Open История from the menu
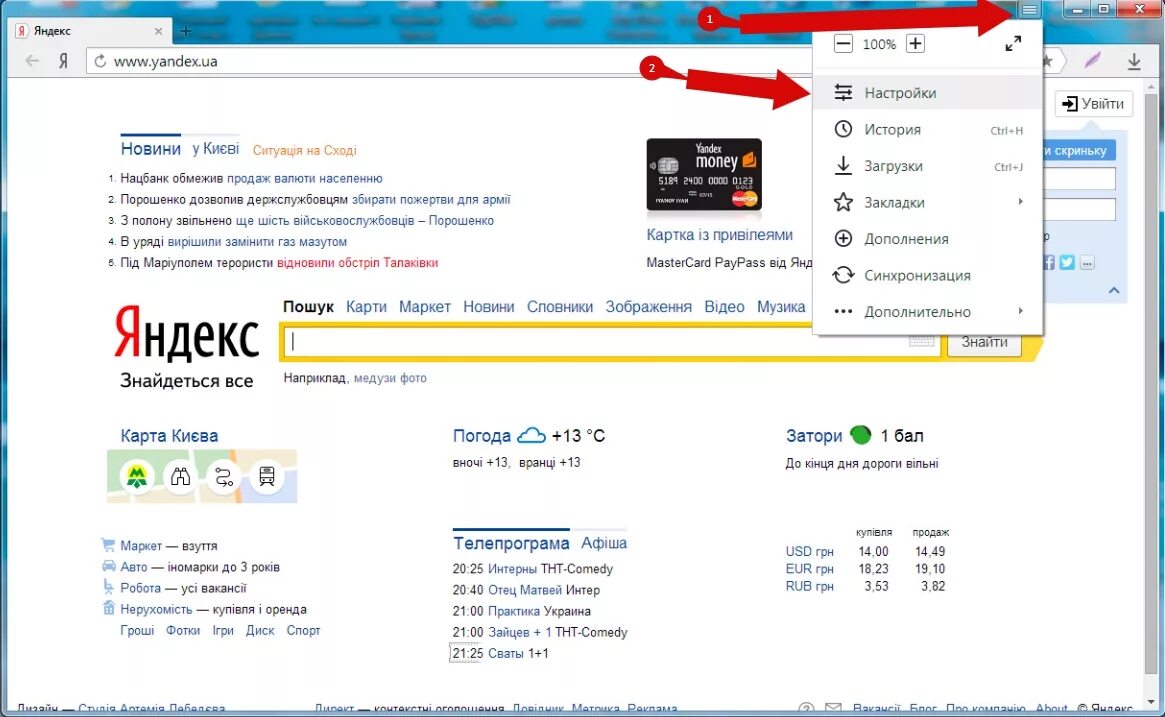The width and height of the screenshot is (1165, 717). pos(927,129)
